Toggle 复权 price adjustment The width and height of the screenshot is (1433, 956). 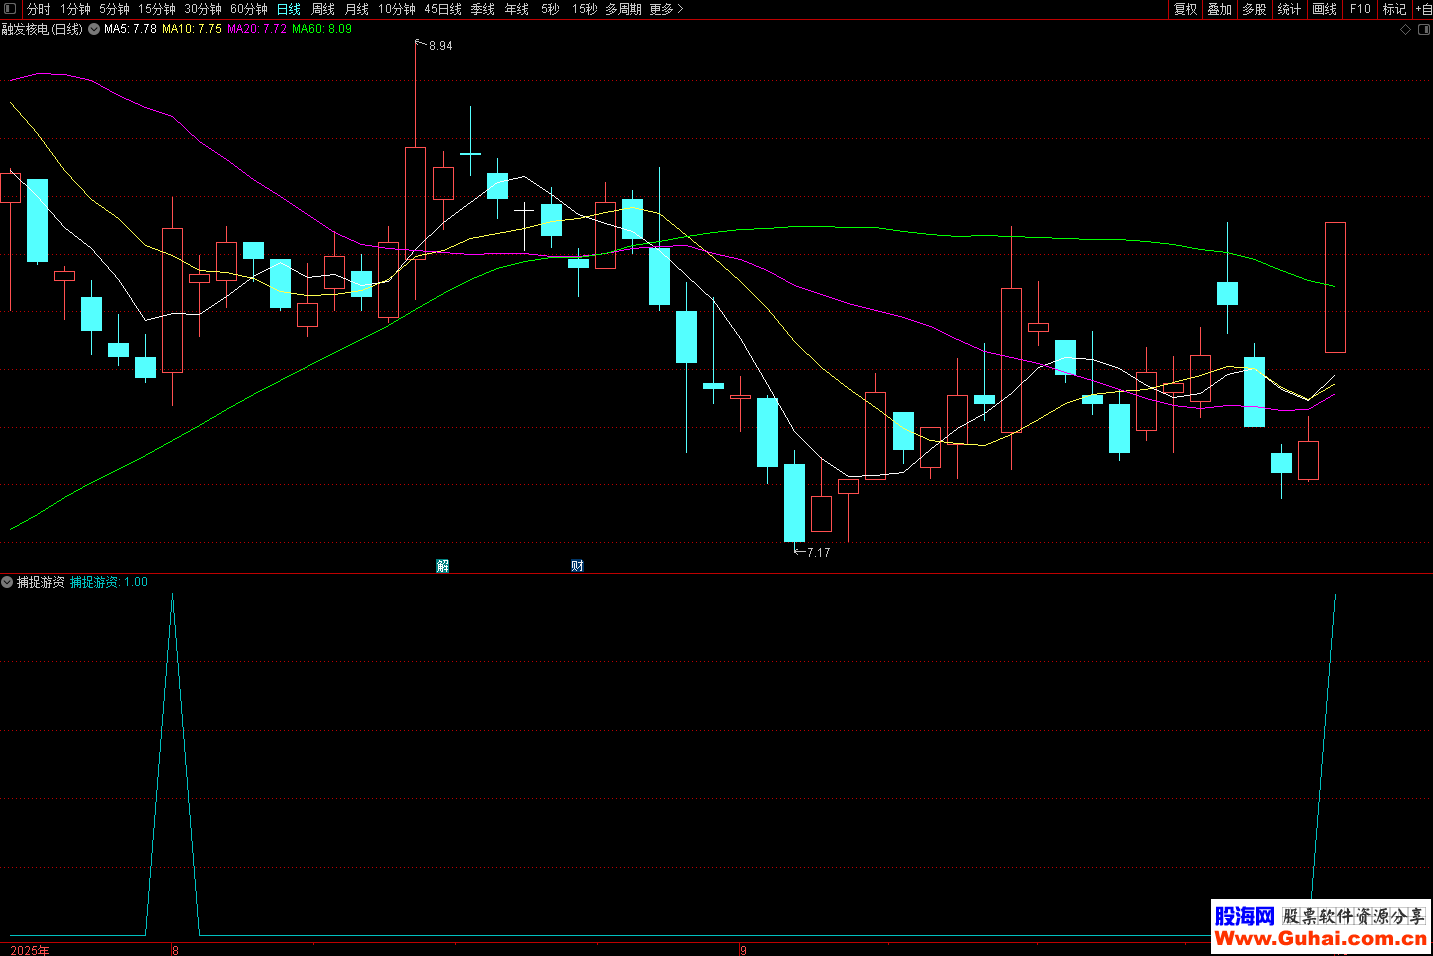[x=1186, y=9]
